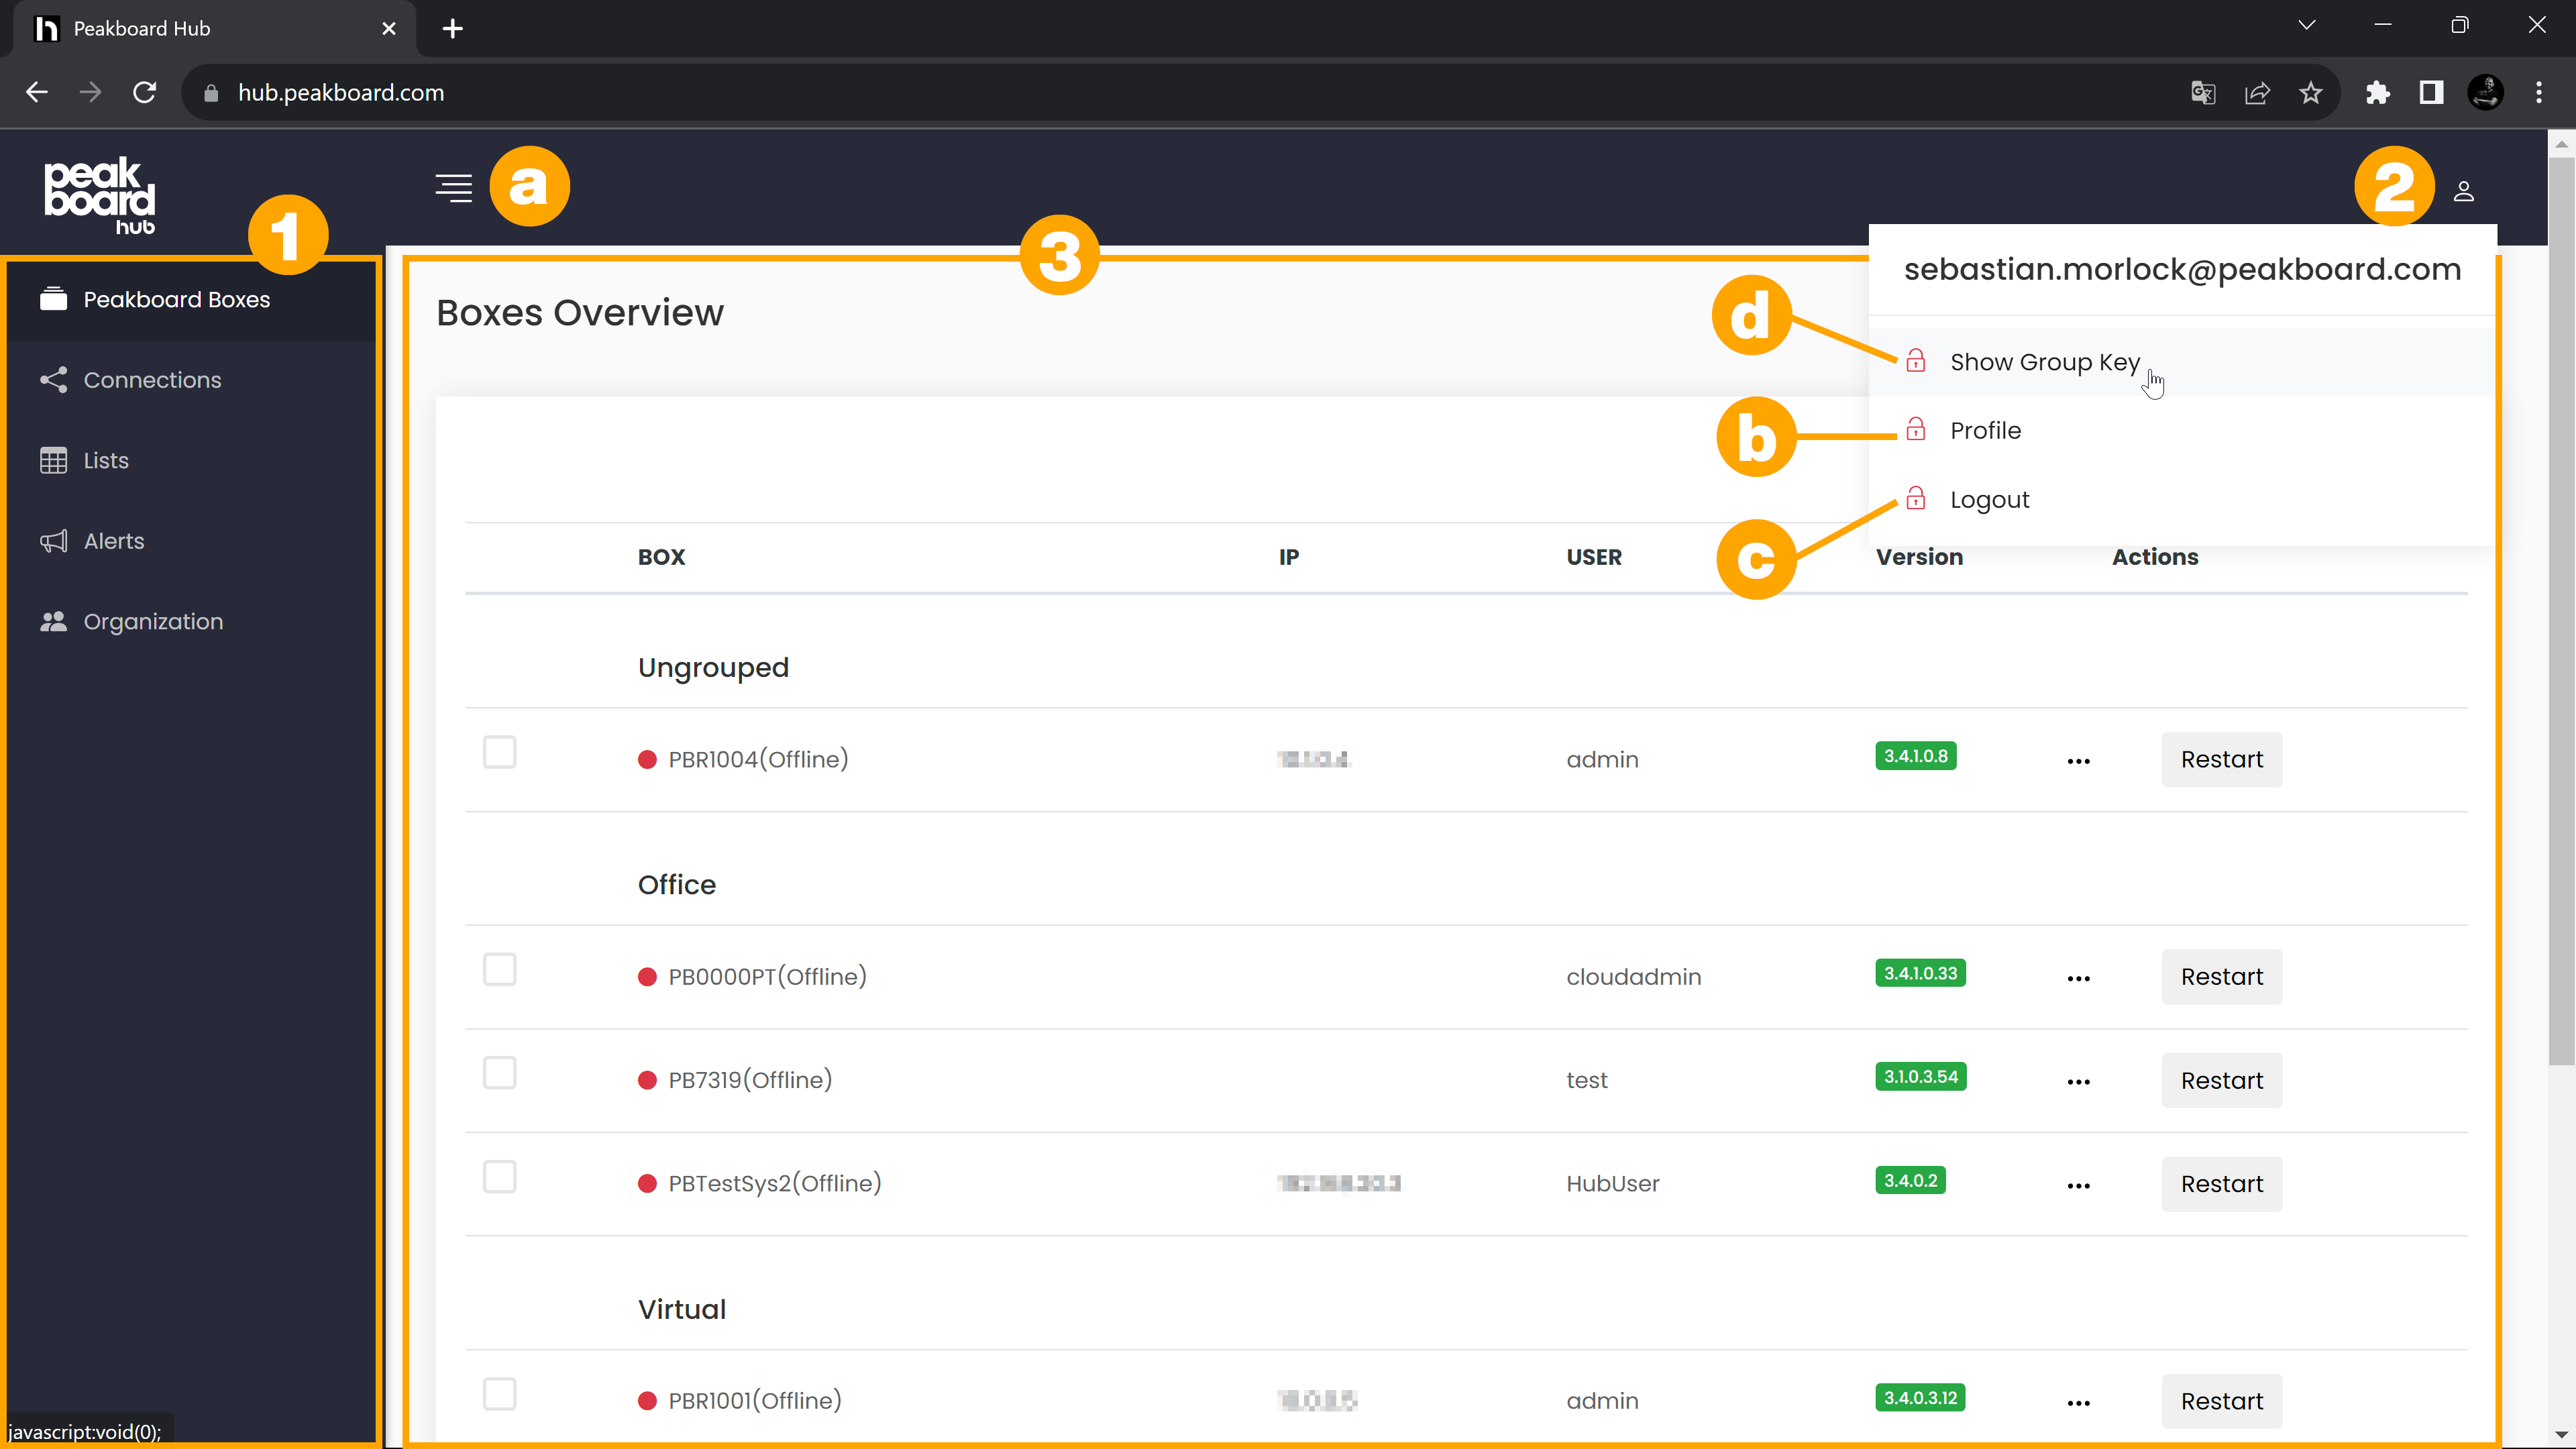Viewport: 2576px width, 1449px height.
Task: Open the PBTestSys2(Offline) box link
Action: pos(775,1184)
